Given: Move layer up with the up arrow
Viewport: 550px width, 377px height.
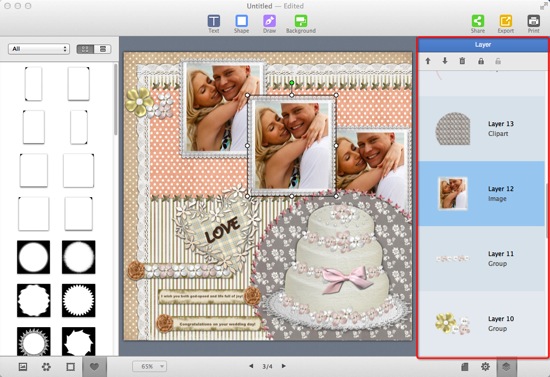Looking at the screenshot, I should click(x=428, y=61).
